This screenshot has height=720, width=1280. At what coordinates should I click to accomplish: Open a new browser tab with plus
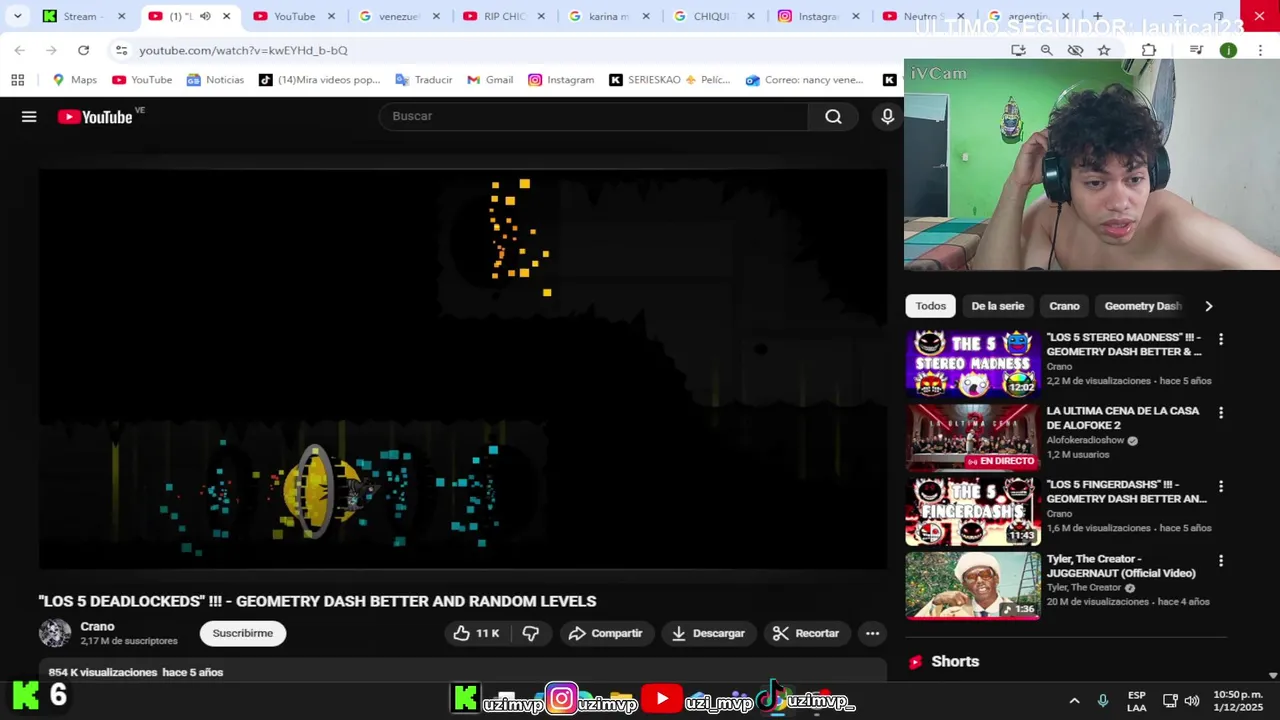(x=1097, y=16)
